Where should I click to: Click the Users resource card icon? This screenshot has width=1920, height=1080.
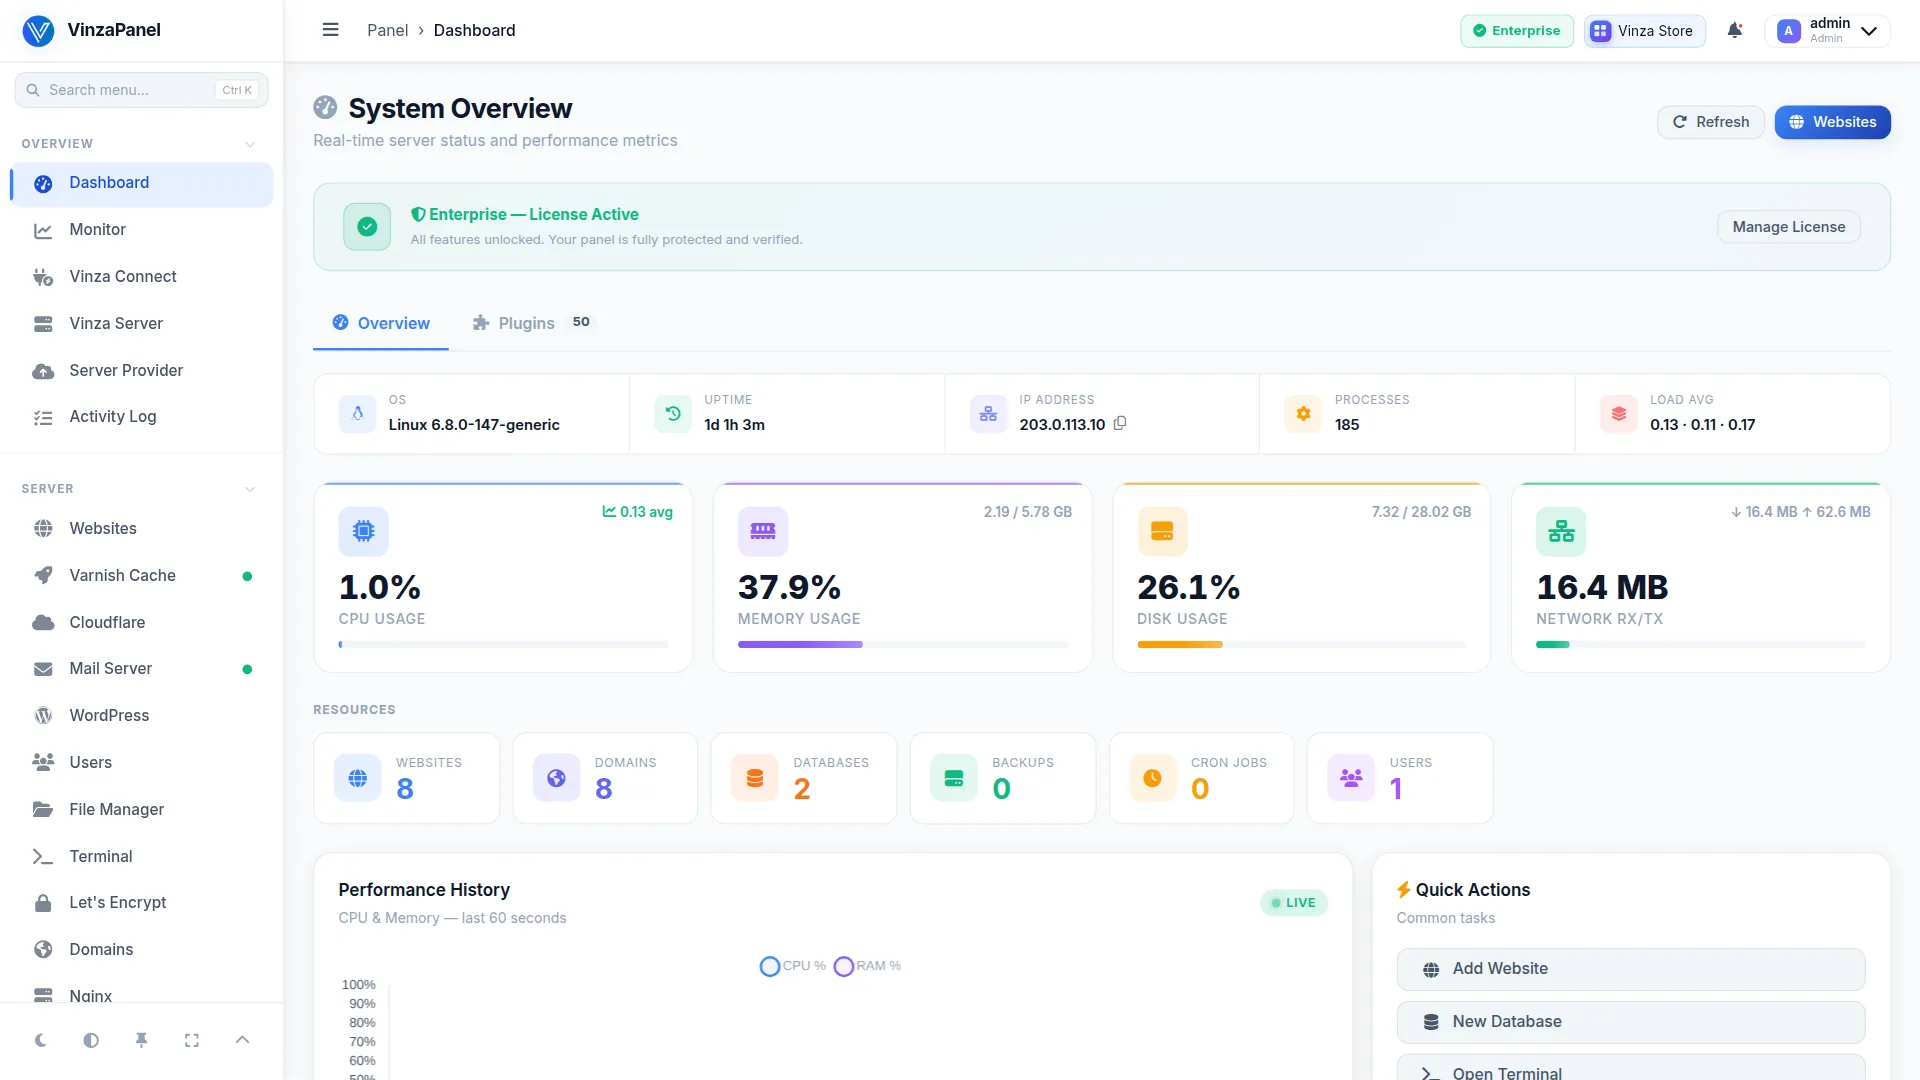[1351, 778]
